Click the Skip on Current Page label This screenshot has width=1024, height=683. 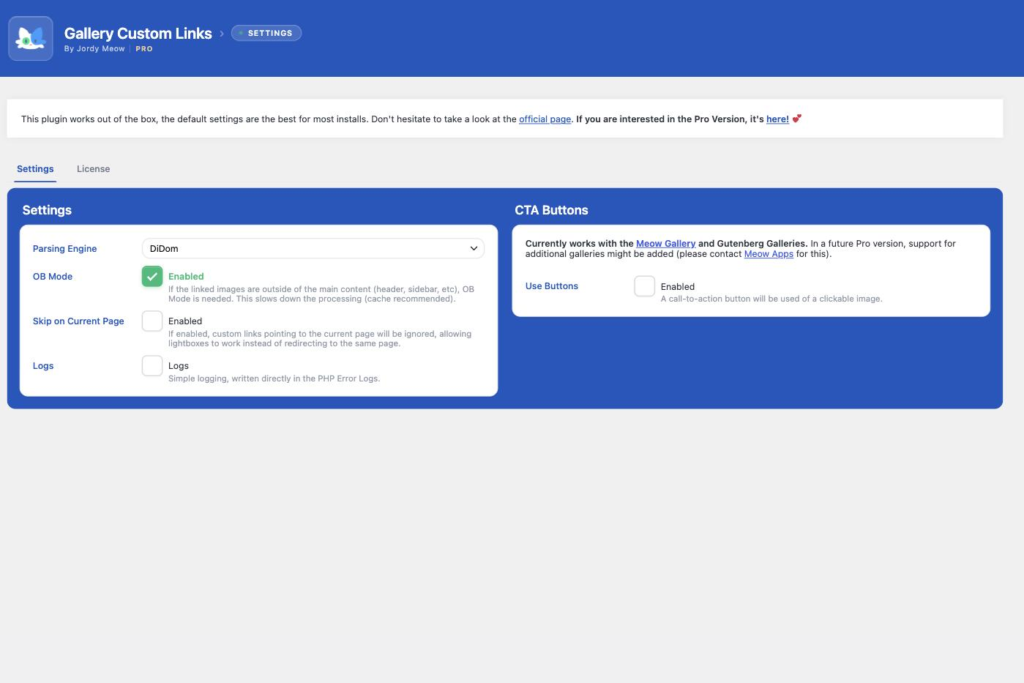78,321
